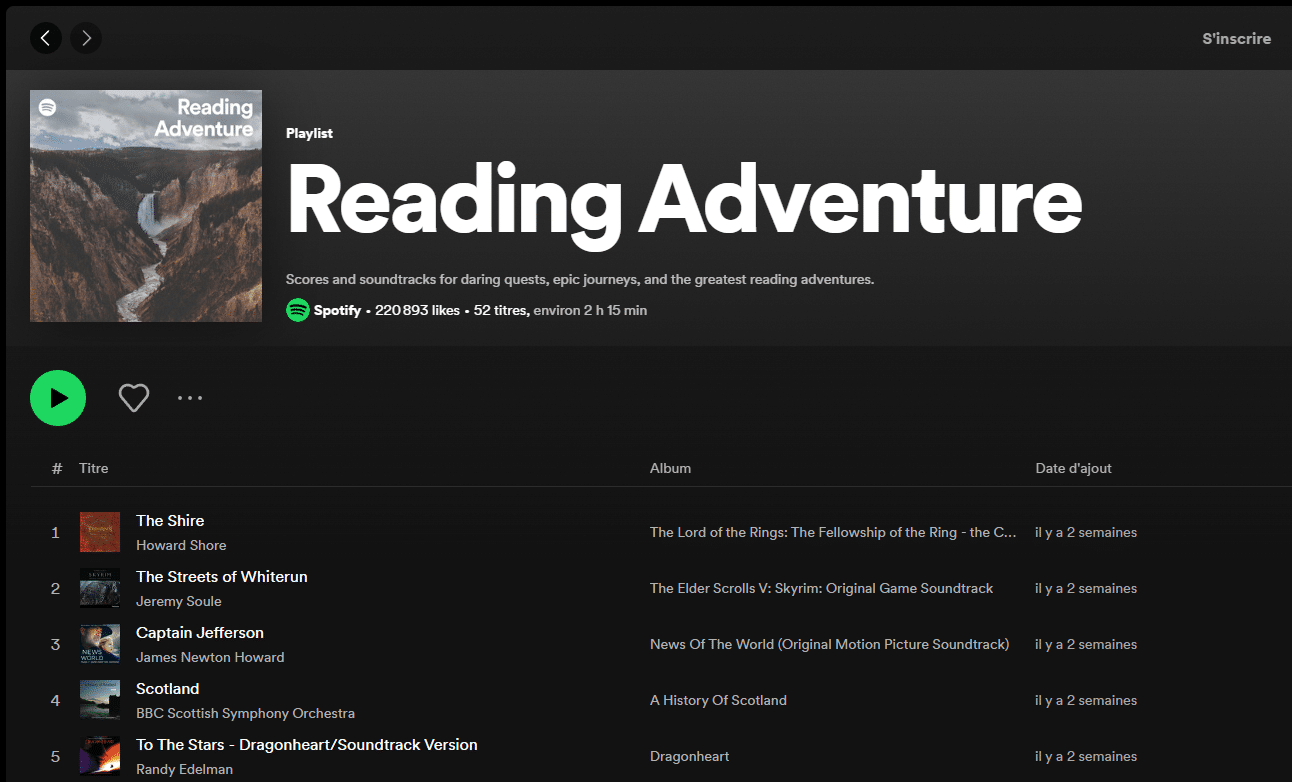The image size is (1292, 782).
Task: Open the A History Of Scotland album
Action: tap(718, 700)
